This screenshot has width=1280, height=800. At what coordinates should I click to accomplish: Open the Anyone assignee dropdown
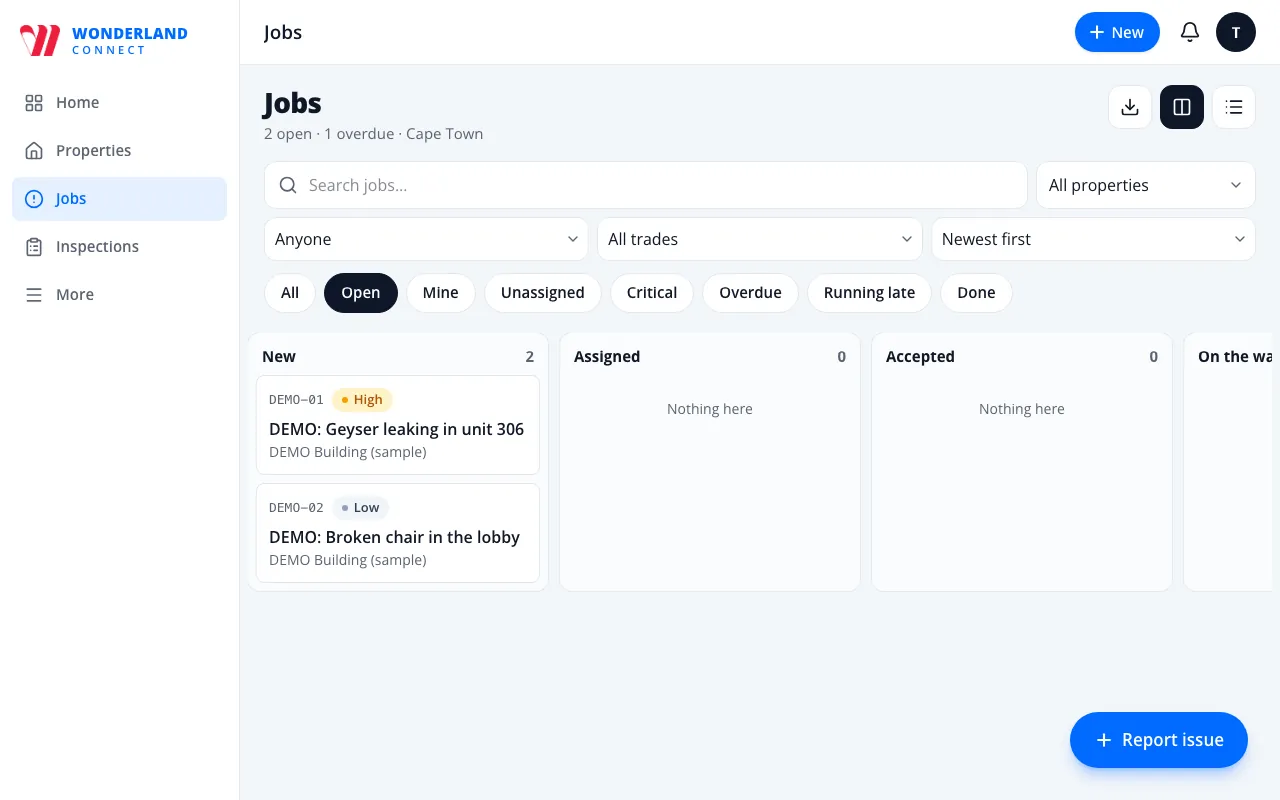426,239
